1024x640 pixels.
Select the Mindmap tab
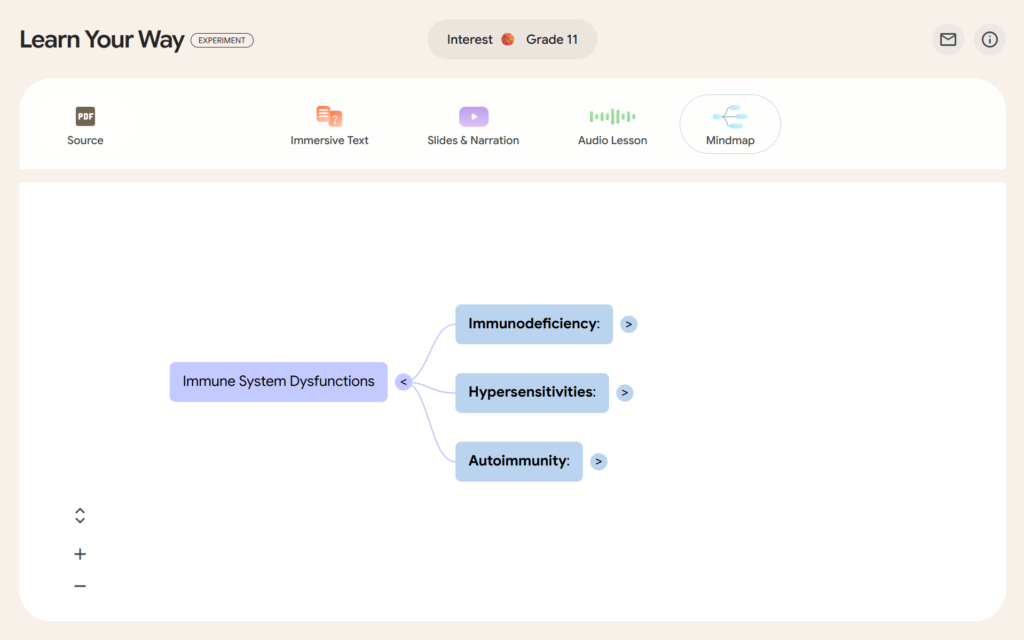click(x=730, y=125)
